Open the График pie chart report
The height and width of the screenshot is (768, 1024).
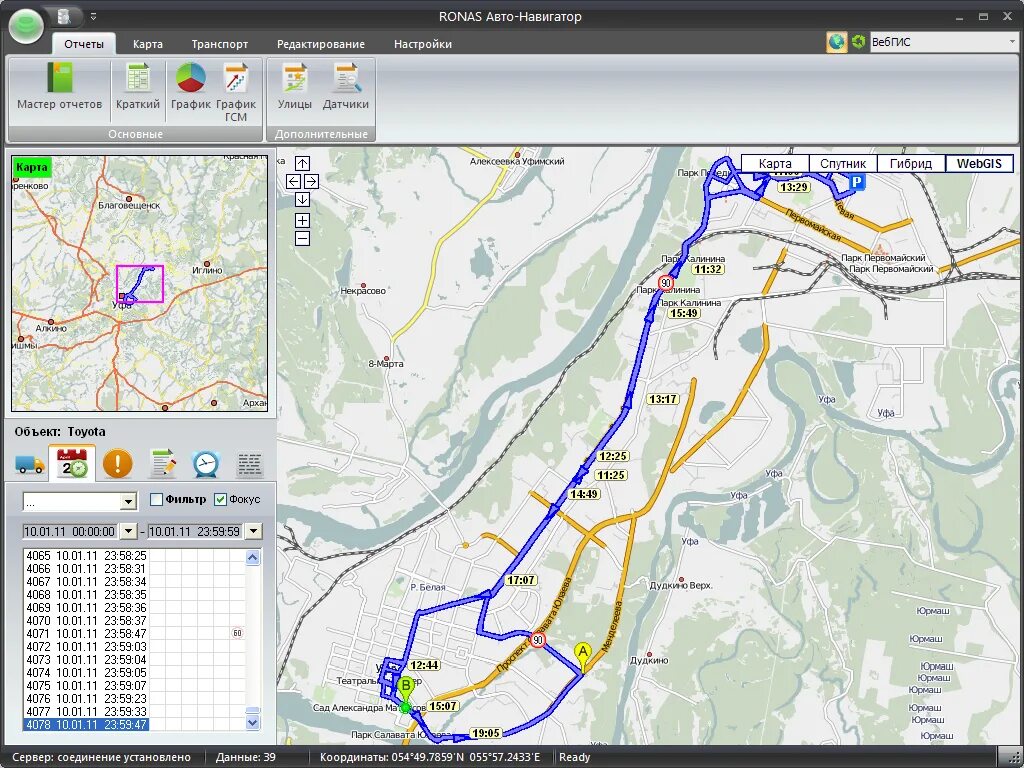191,86
